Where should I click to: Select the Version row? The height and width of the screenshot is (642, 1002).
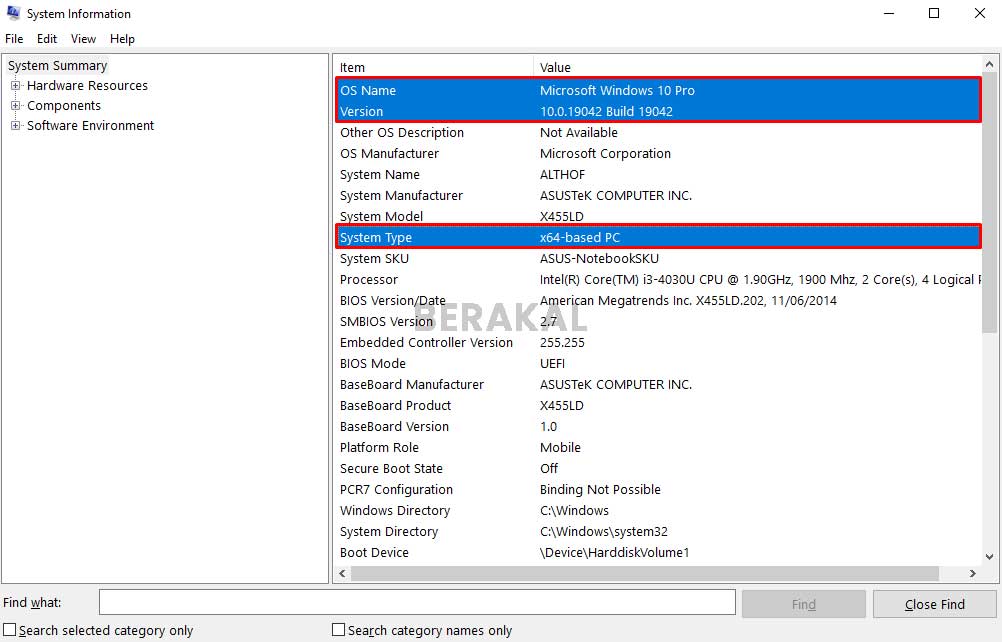[x=658, y=111]
